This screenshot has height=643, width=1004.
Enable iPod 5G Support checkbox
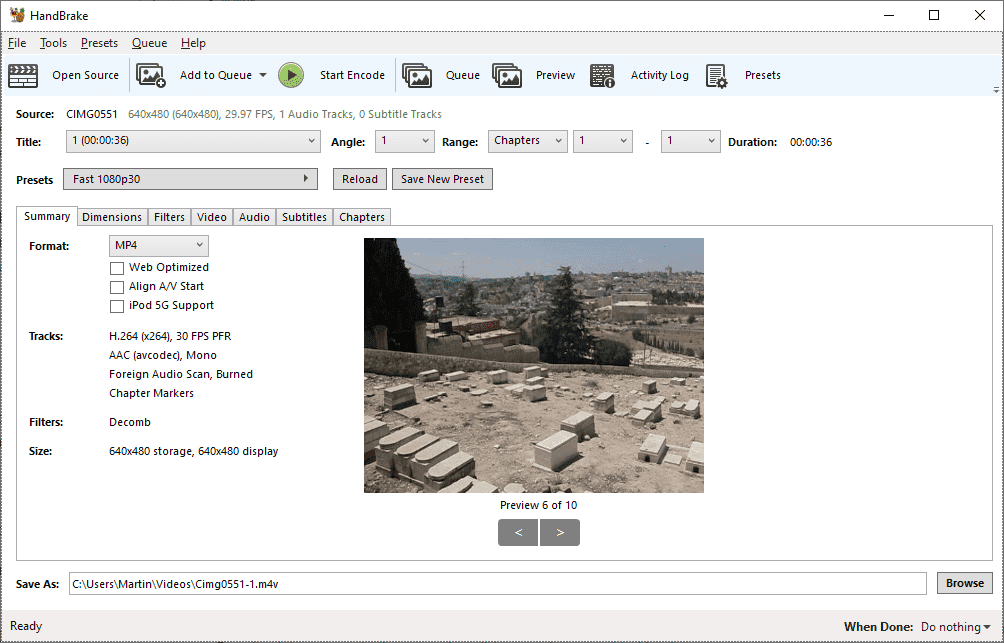tap(117, 306)
